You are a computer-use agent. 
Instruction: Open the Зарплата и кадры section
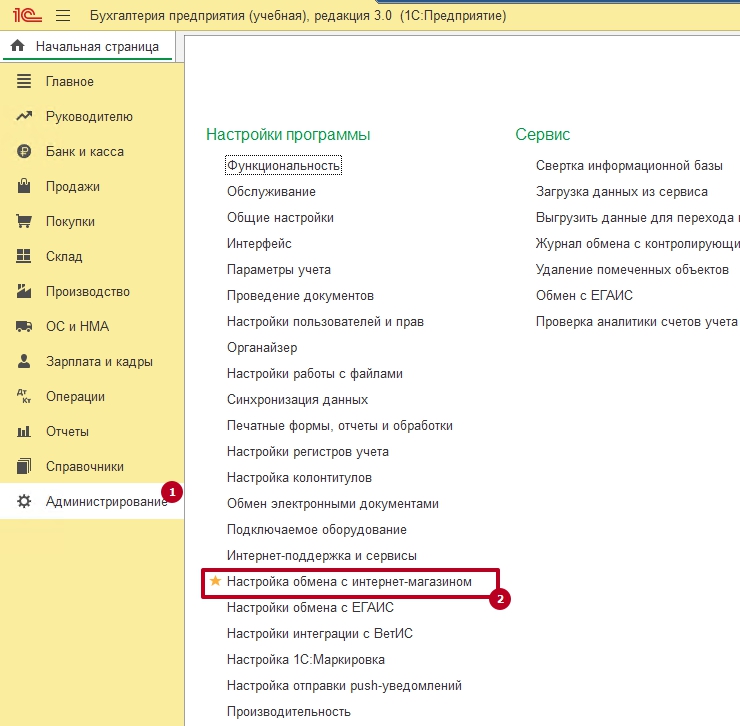[x=99, y=362]
